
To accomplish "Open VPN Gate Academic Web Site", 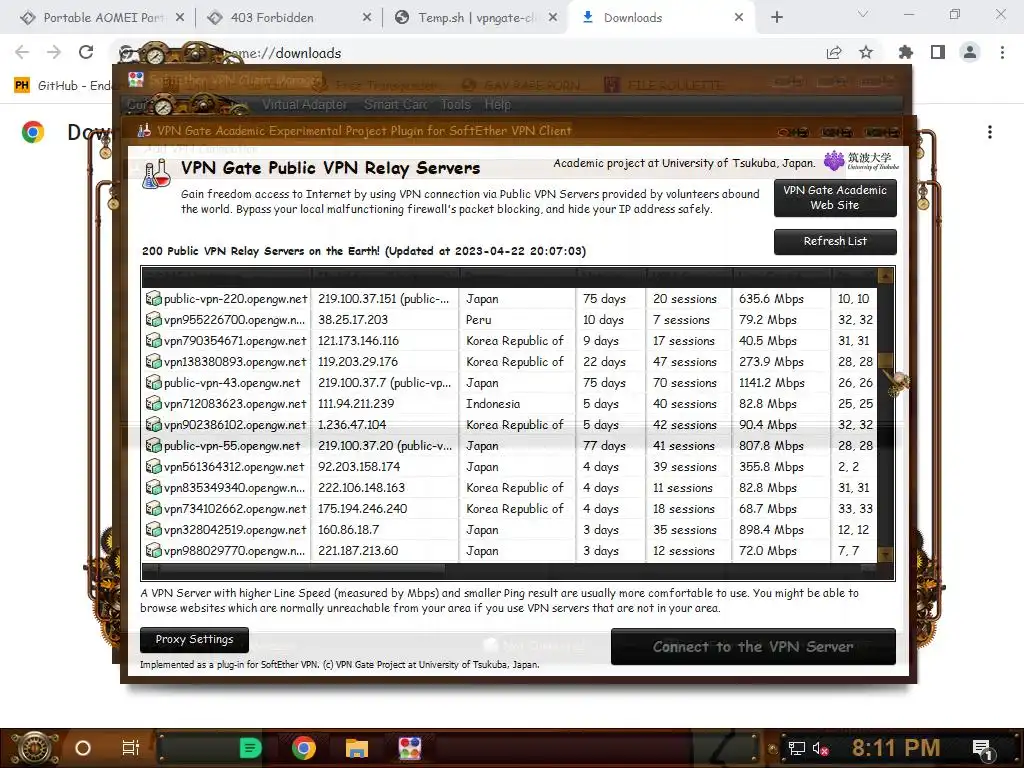I will click(835, 198).
